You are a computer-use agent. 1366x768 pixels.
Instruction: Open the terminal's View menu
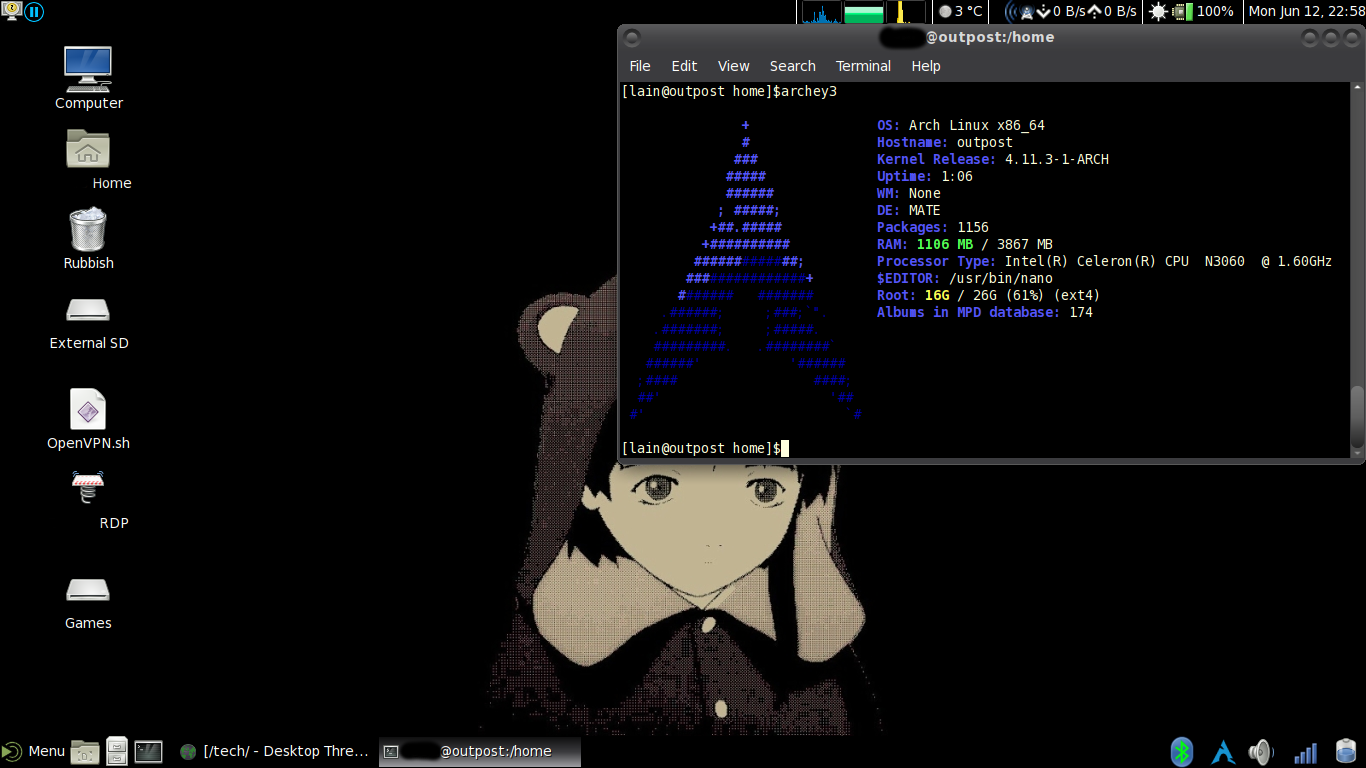pos(733,66)
